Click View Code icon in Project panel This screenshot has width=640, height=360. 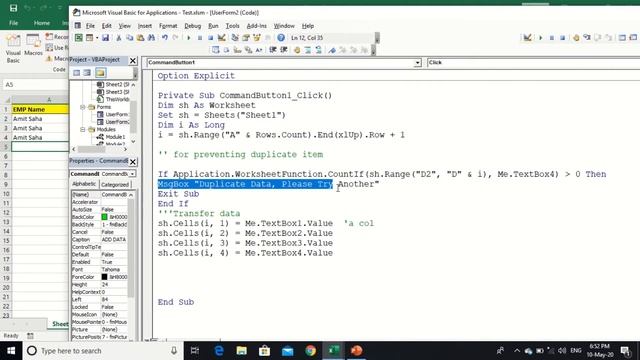click(76, 73)
